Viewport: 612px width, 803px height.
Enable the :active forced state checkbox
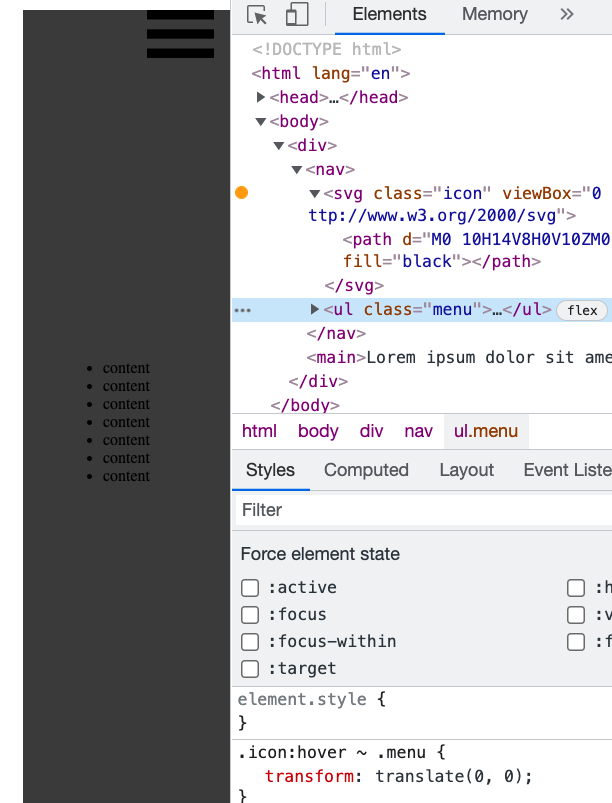pyautogui.click(x=250, y=588)
